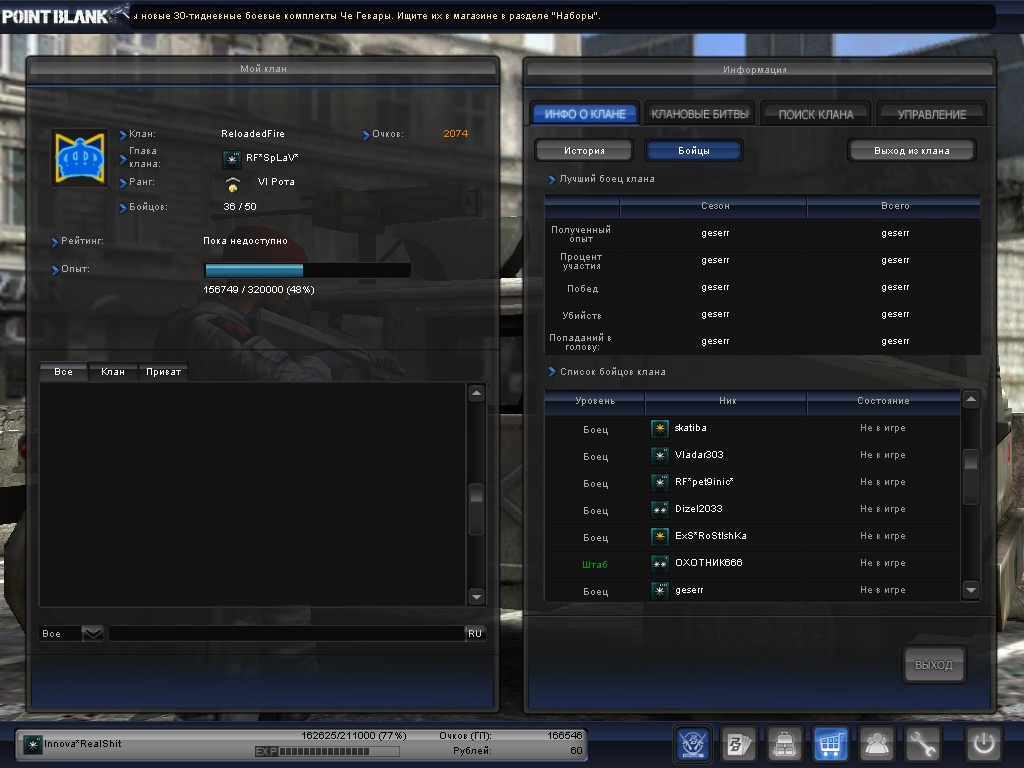Image resolution: width=1024 pixels, height=768 pixels.
Task: Click rank icon beside Vladar303
Action: coord(660,455)
